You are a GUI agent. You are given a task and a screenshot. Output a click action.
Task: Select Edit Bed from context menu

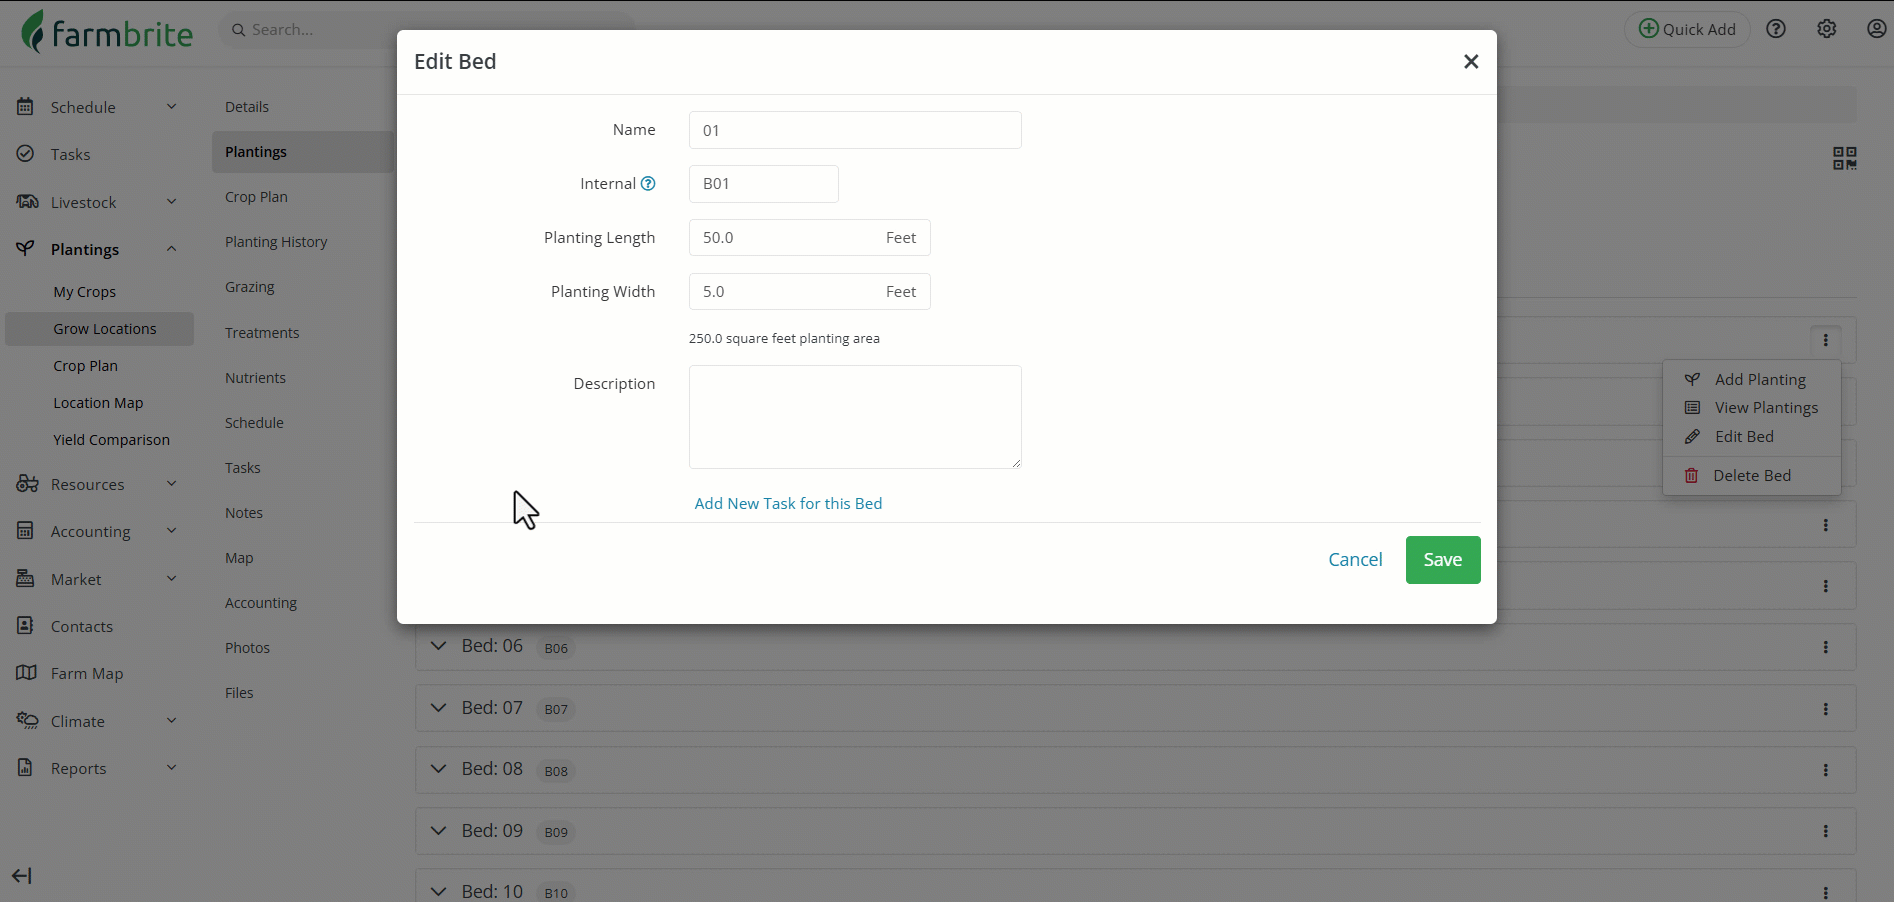(1751, 437)
